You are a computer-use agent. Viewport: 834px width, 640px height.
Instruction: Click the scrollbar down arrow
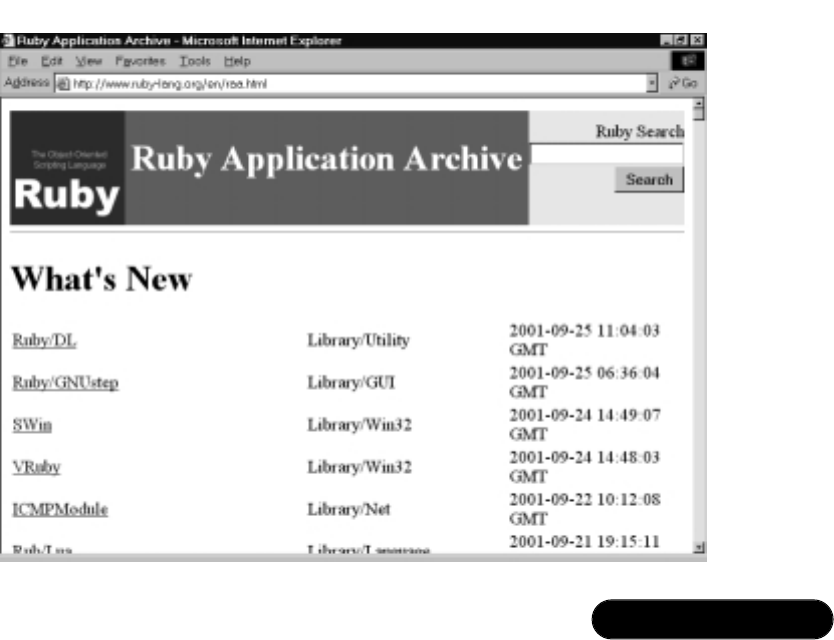click(x=699, y=547)
